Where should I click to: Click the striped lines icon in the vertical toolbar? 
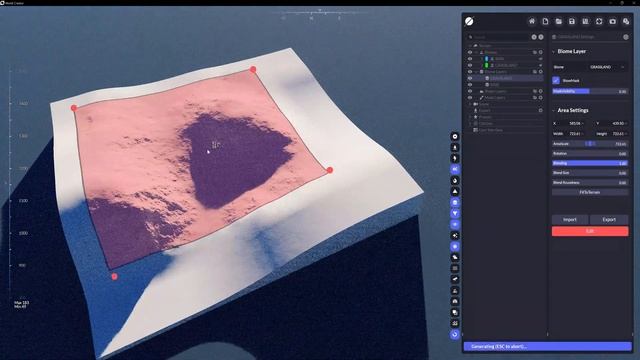click(x=455, y=268)
